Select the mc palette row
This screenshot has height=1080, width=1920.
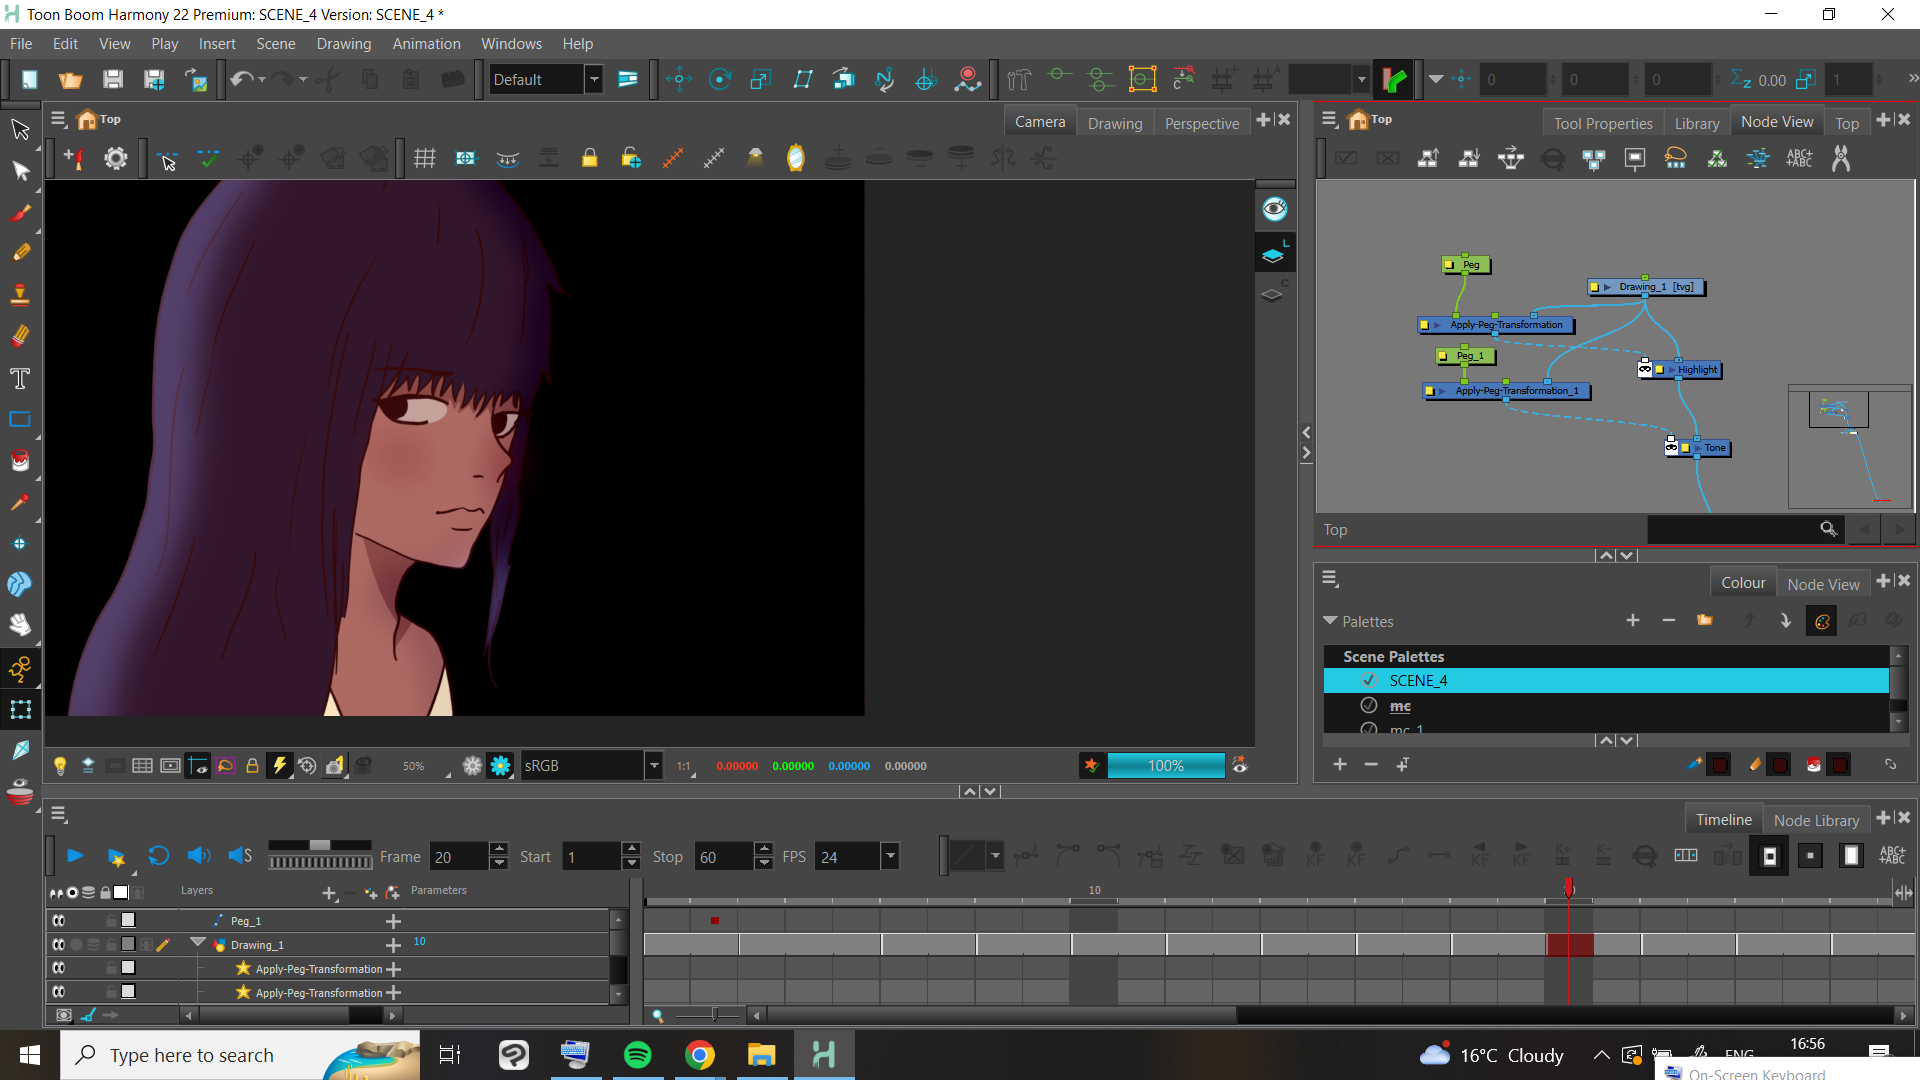(x=1606, y=706)
